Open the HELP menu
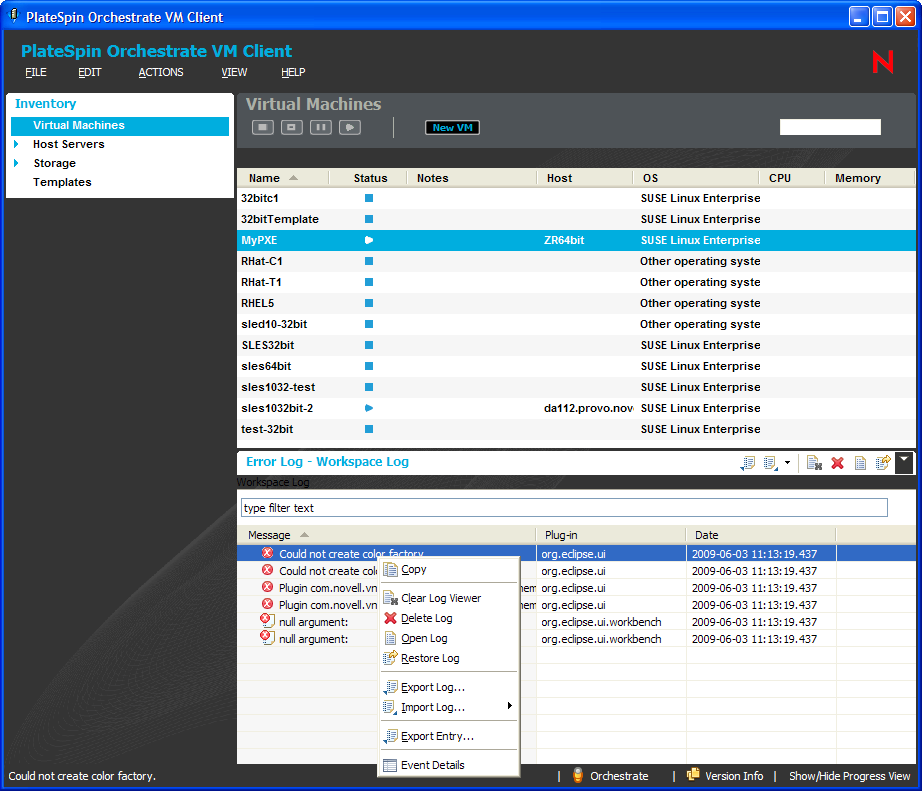923x792 pixels. pos(293,72)
